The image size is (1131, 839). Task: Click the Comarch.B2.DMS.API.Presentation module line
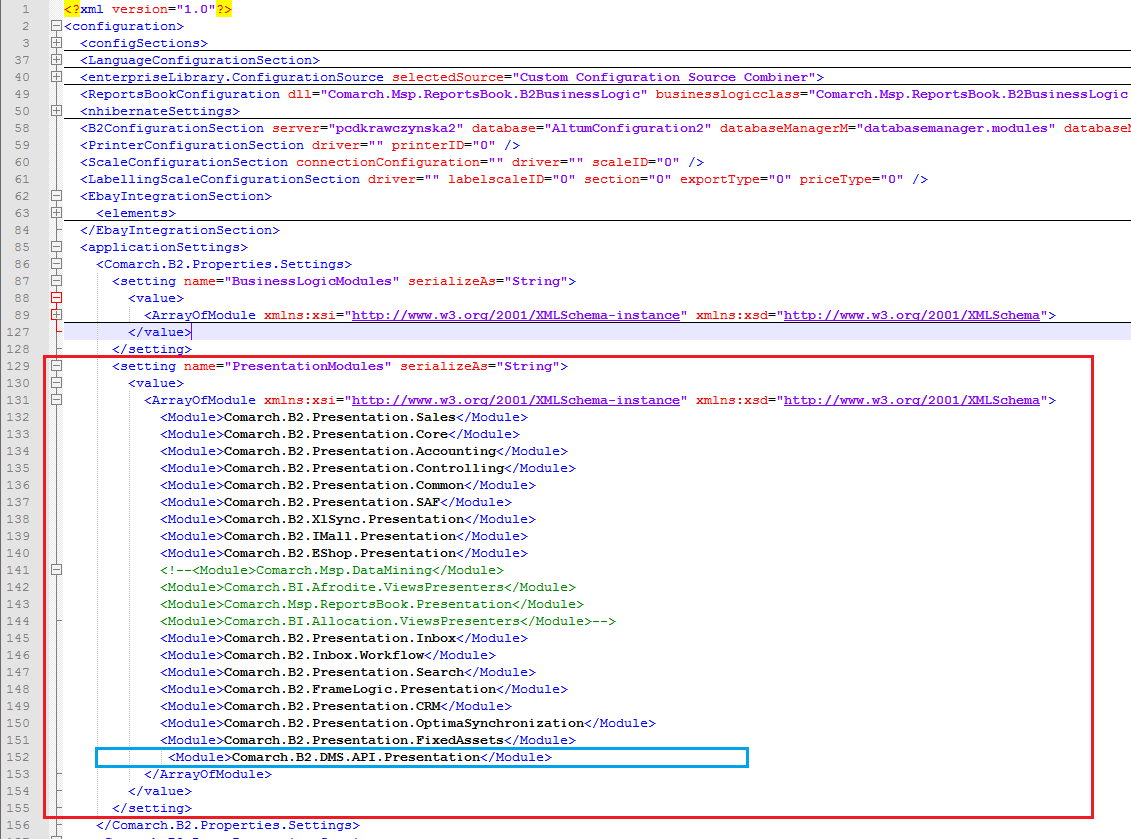pyautogui.click(x=359, y=757)
